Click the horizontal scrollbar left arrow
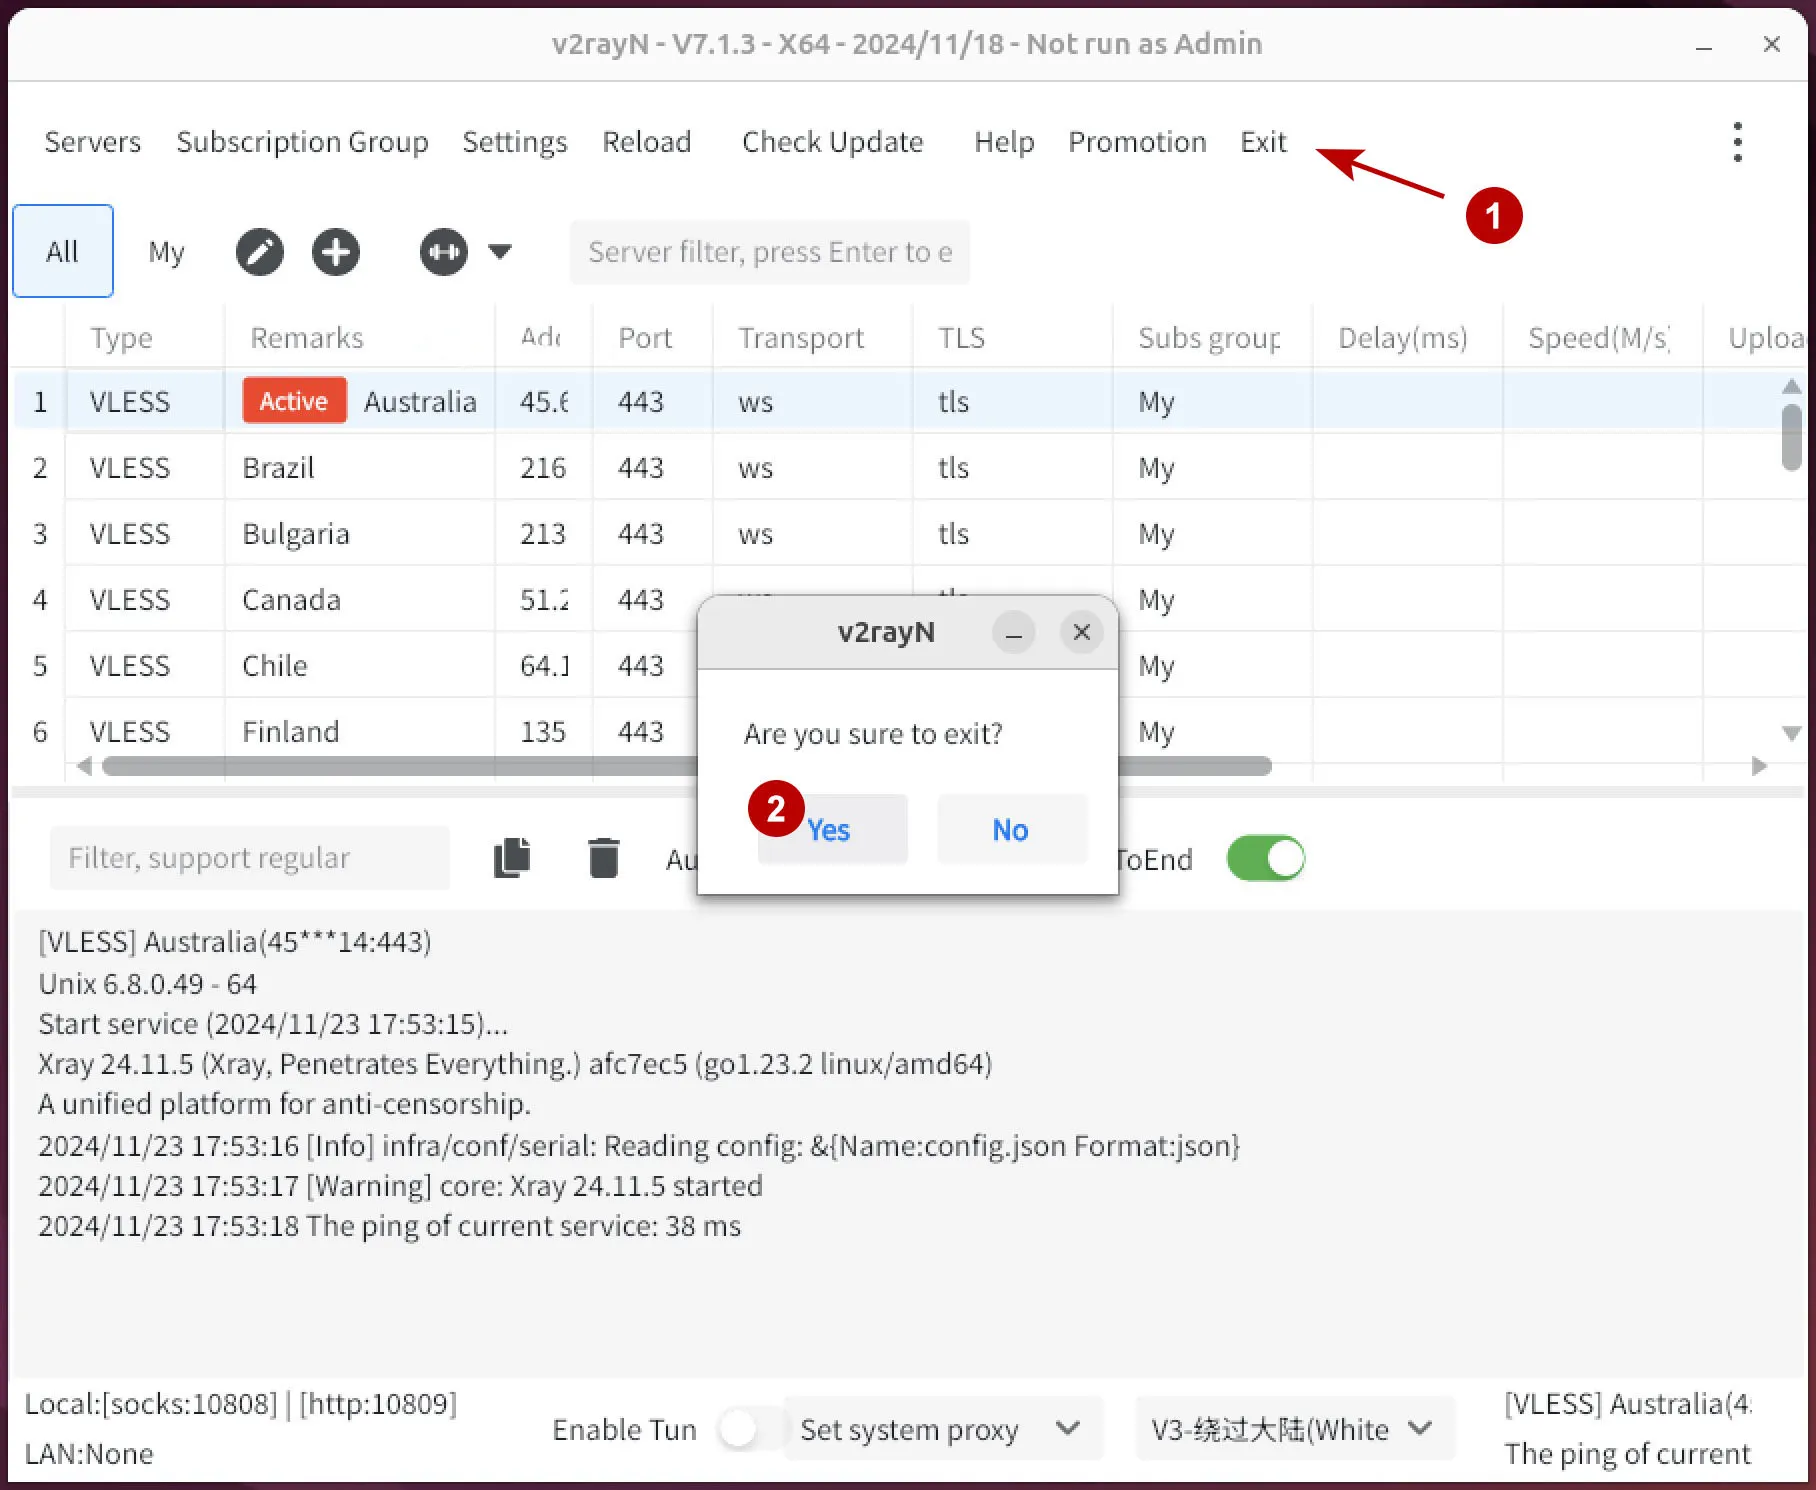 [x=85, y=766]
